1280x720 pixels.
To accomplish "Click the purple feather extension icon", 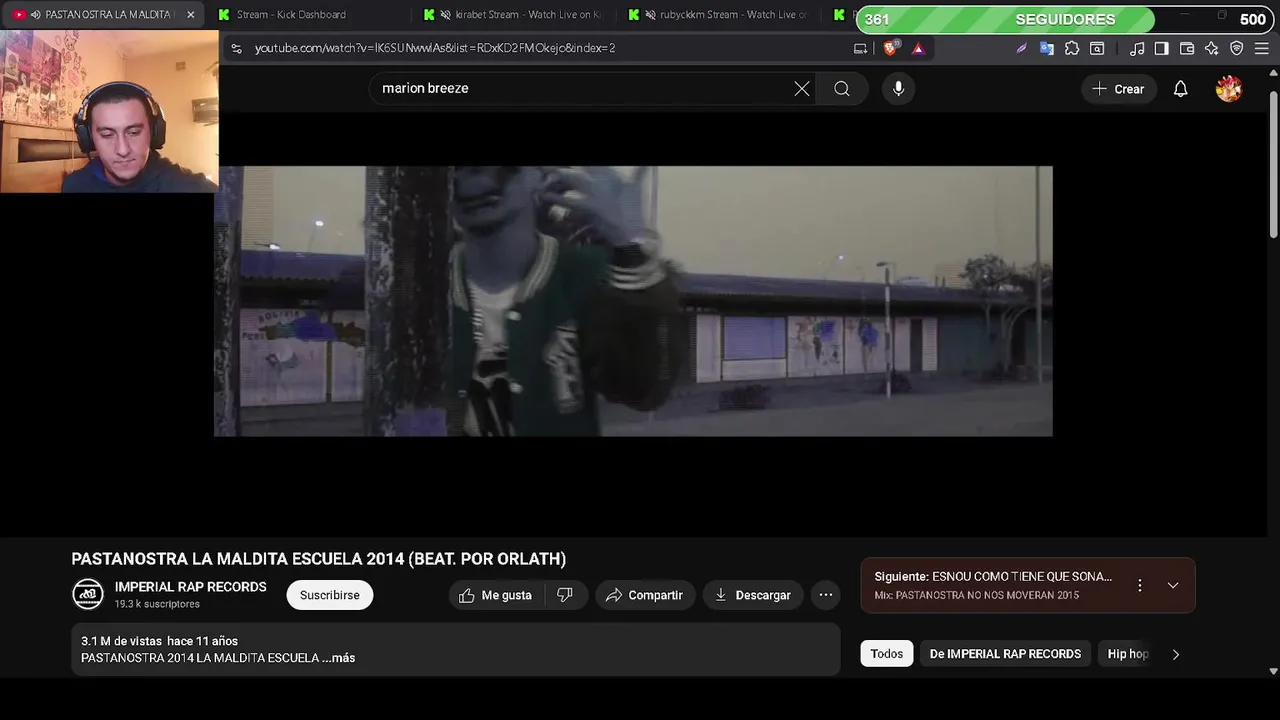I will 1021,48.
